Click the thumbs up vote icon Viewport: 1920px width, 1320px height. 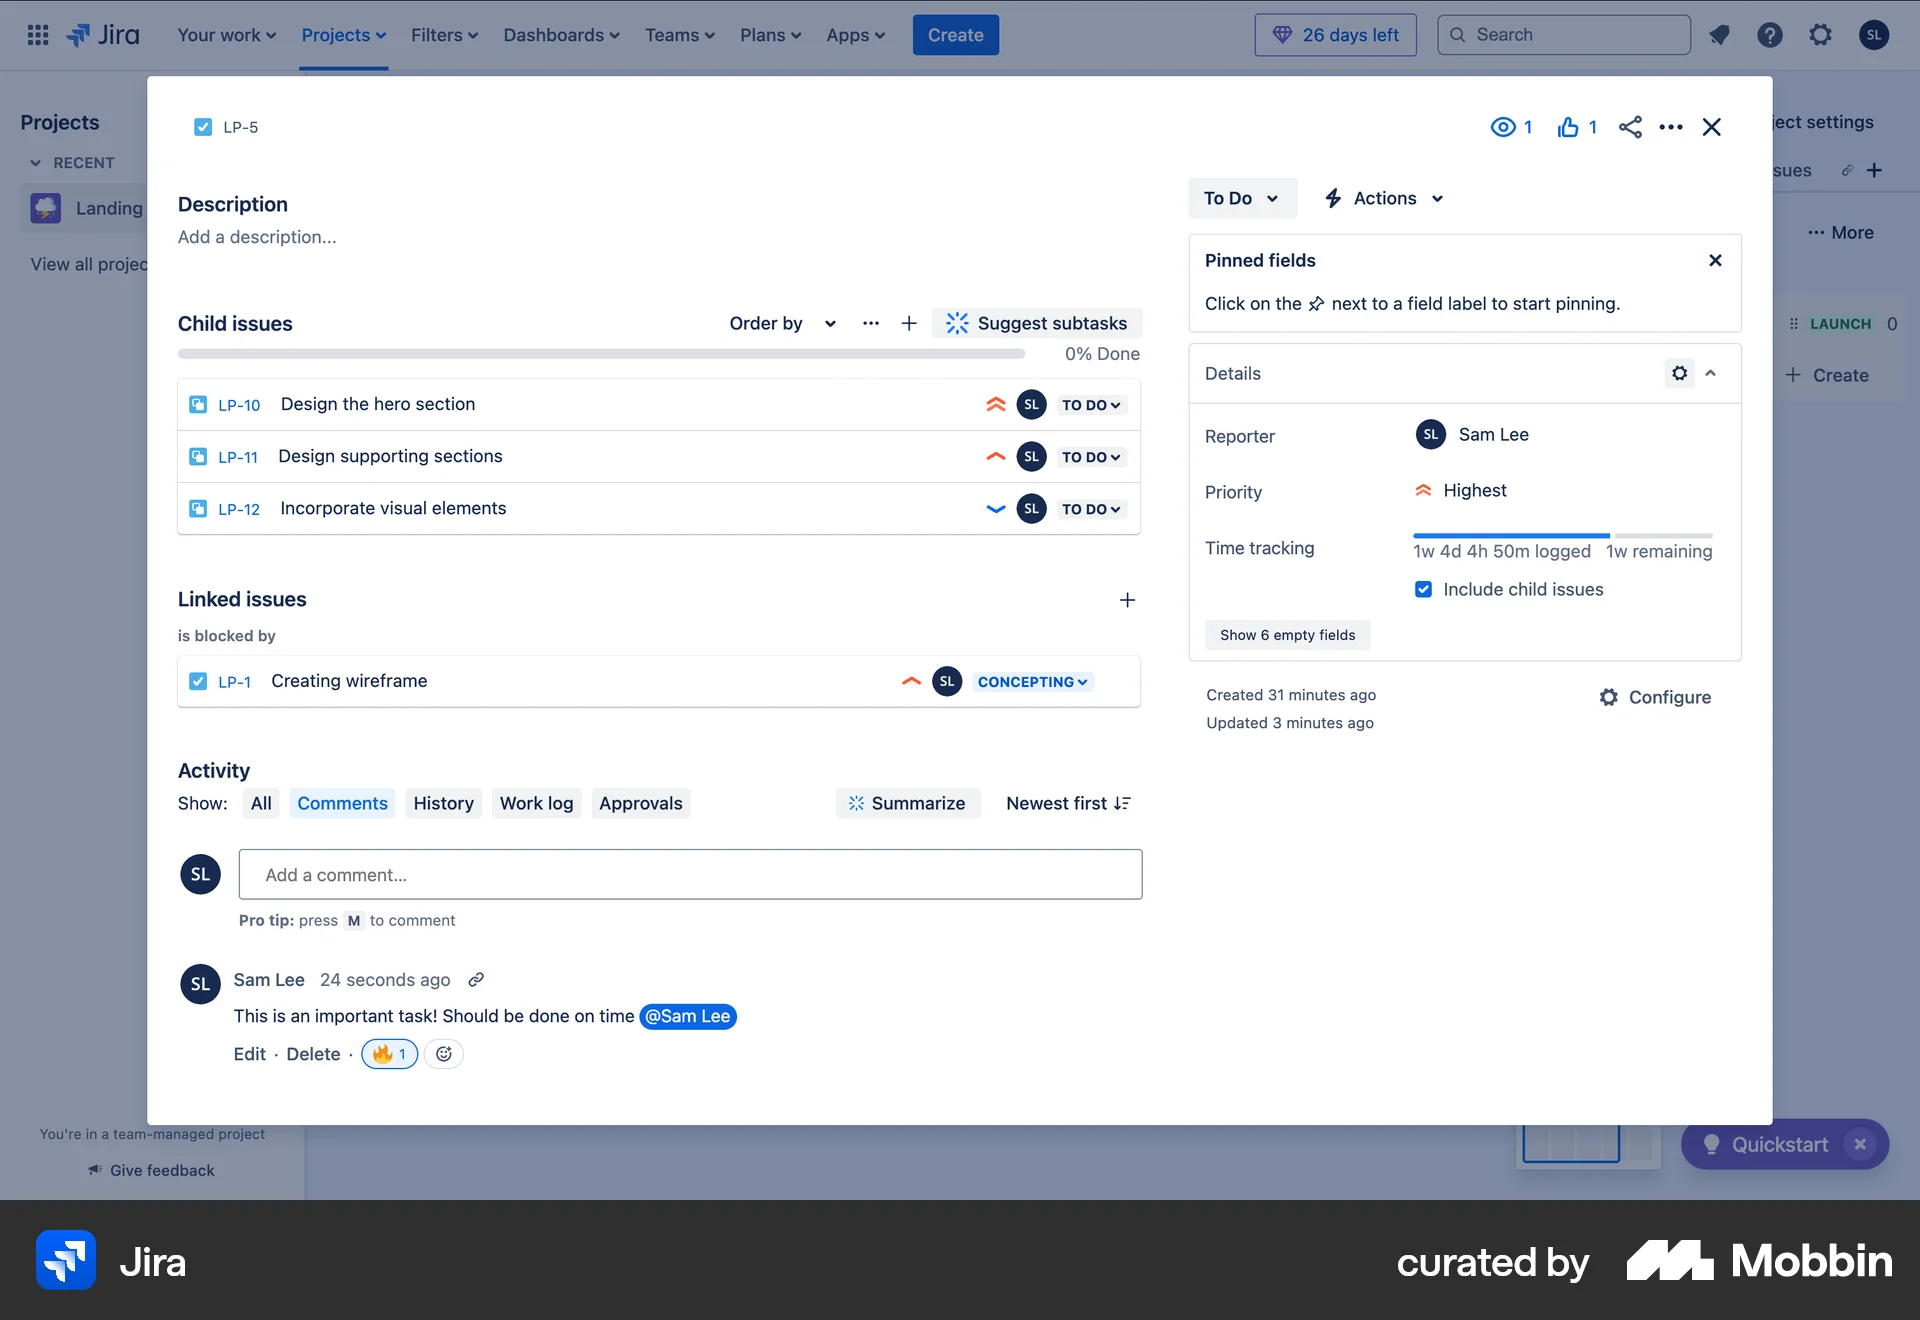(x=1567, y=127)
